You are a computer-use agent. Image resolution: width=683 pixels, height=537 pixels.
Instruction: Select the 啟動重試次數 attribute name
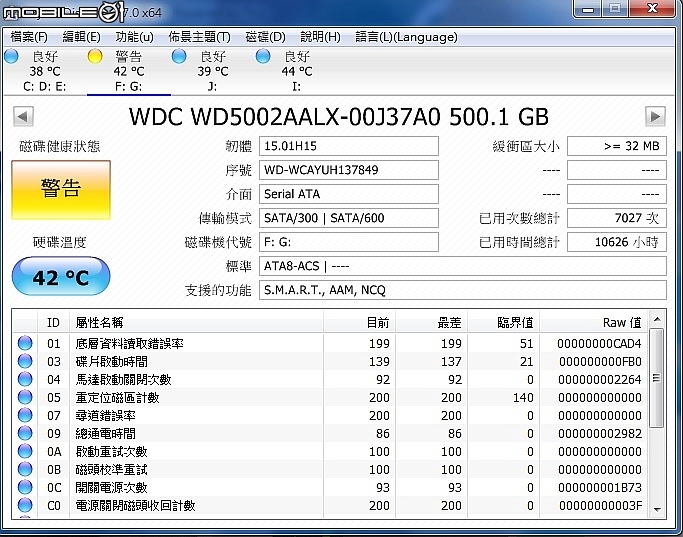(x=111, y=452)
